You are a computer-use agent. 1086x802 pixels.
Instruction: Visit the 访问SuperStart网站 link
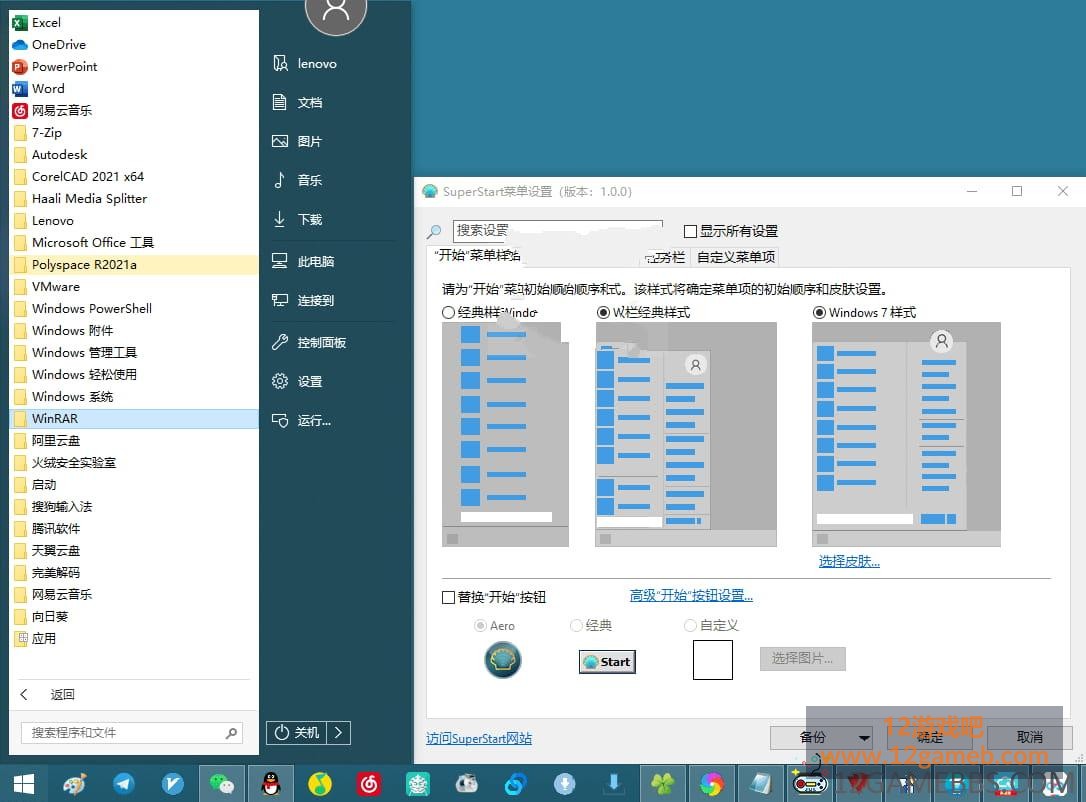479,738
